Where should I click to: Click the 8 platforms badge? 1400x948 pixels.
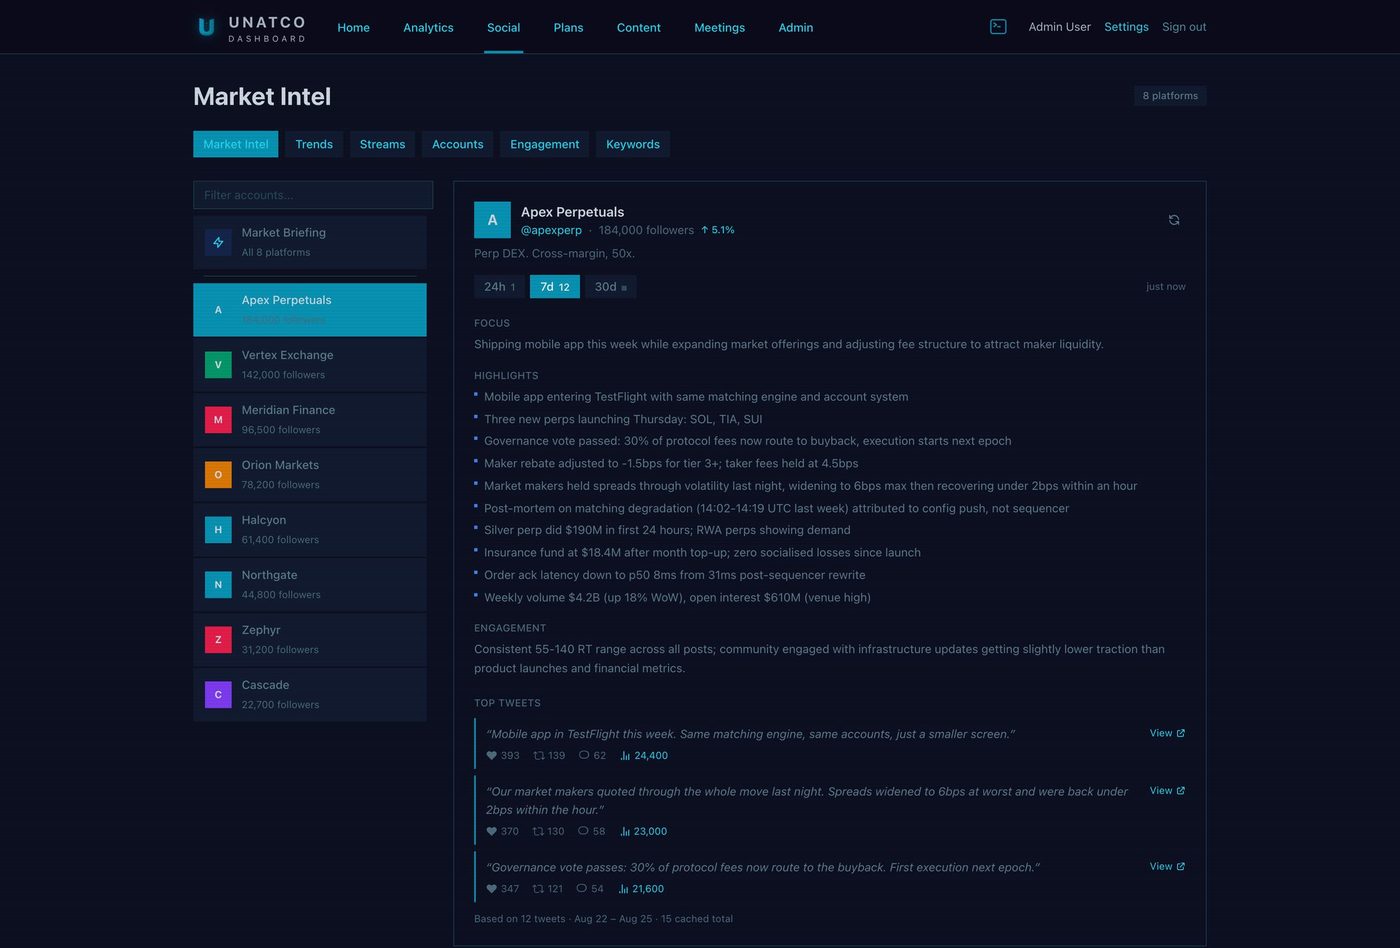pyautogui.click(x=1170, y=96)
